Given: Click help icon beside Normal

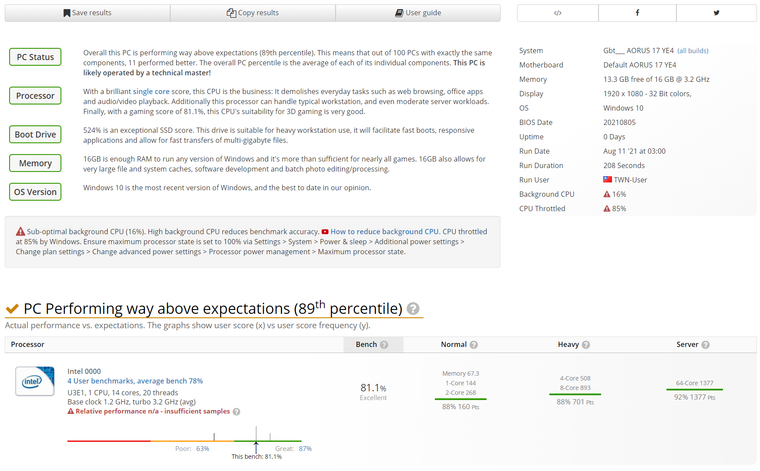Looking at the screenshot, I should [474, 345].
